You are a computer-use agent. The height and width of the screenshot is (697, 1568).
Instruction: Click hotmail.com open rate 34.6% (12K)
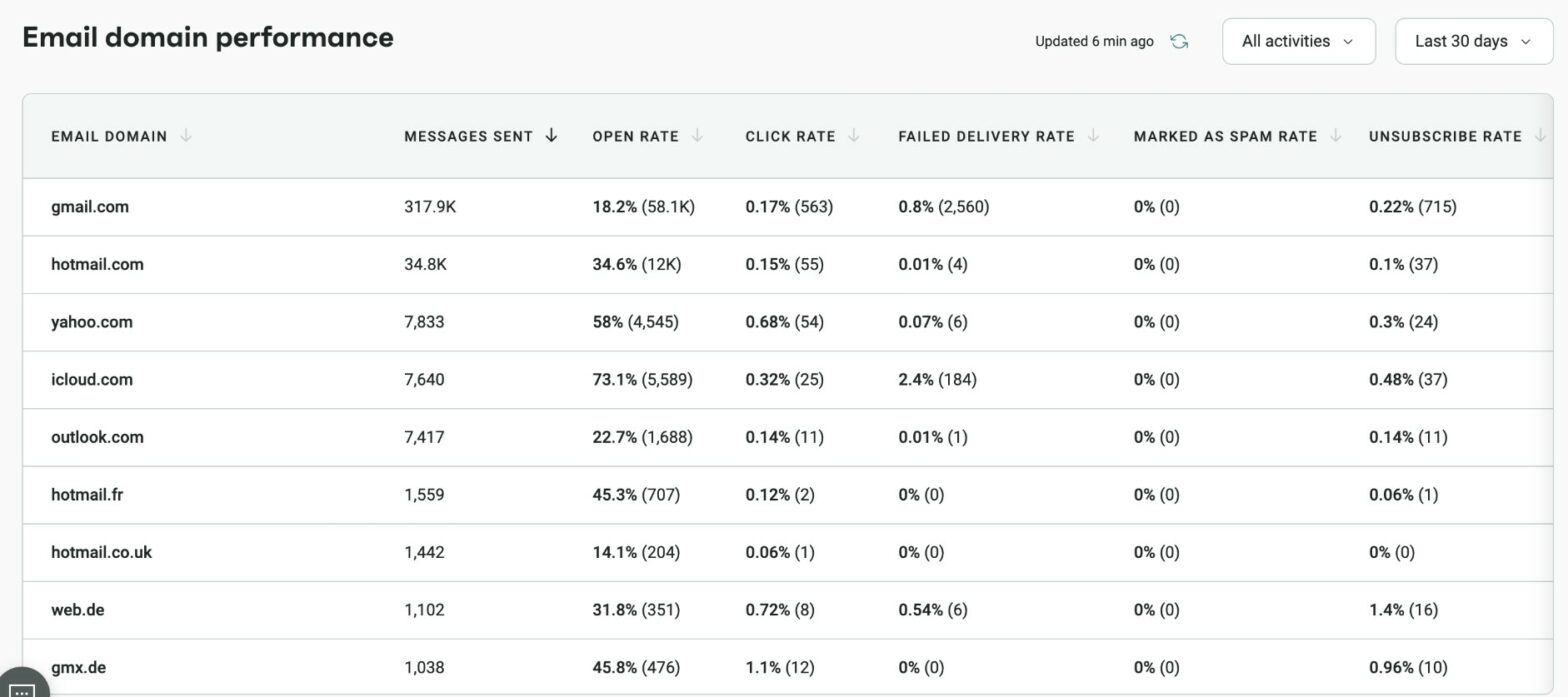coord(636,264)
